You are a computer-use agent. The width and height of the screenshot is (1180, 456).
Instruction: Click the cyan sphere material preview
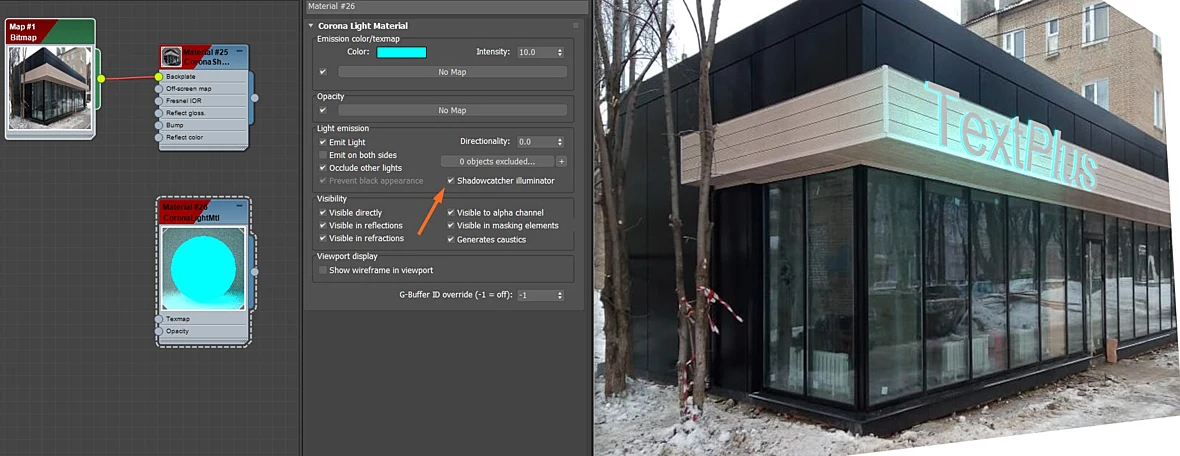203,268
